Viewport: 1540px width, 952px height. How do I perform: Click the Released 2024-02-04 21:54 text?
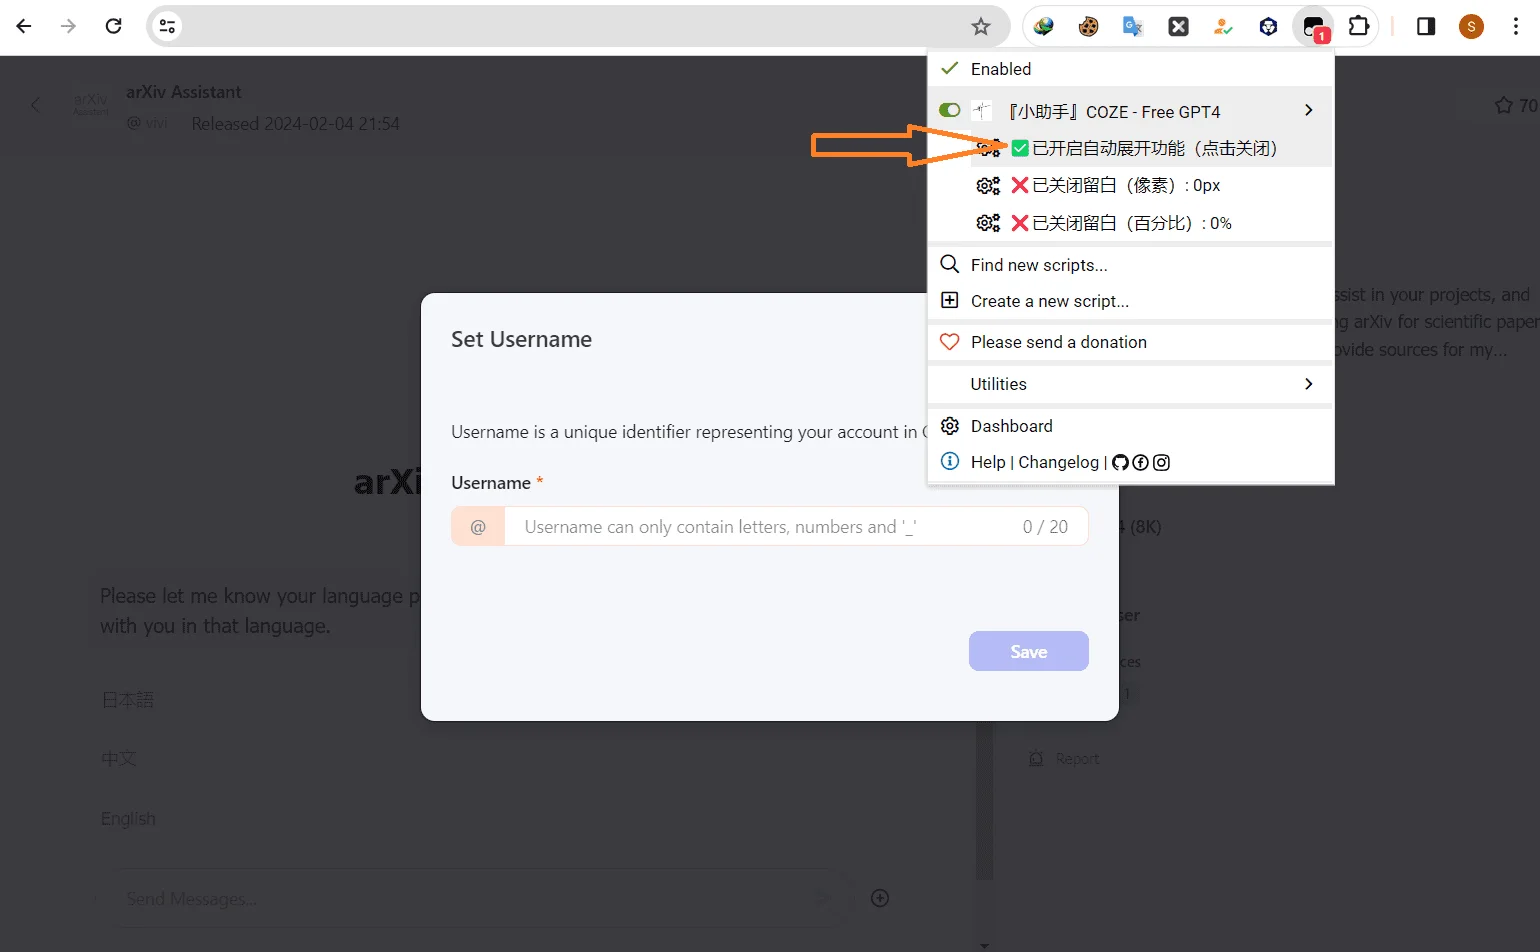(296, 124)
